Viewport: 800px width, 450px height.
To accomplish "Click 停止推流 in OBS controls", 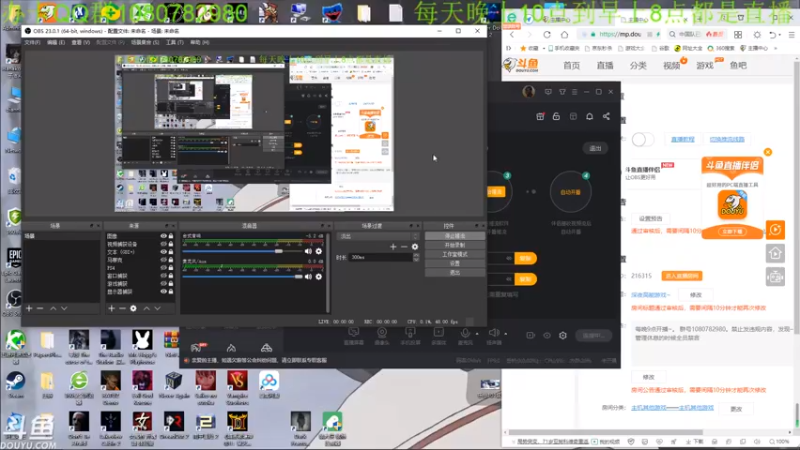I will [x=455, y=236].
